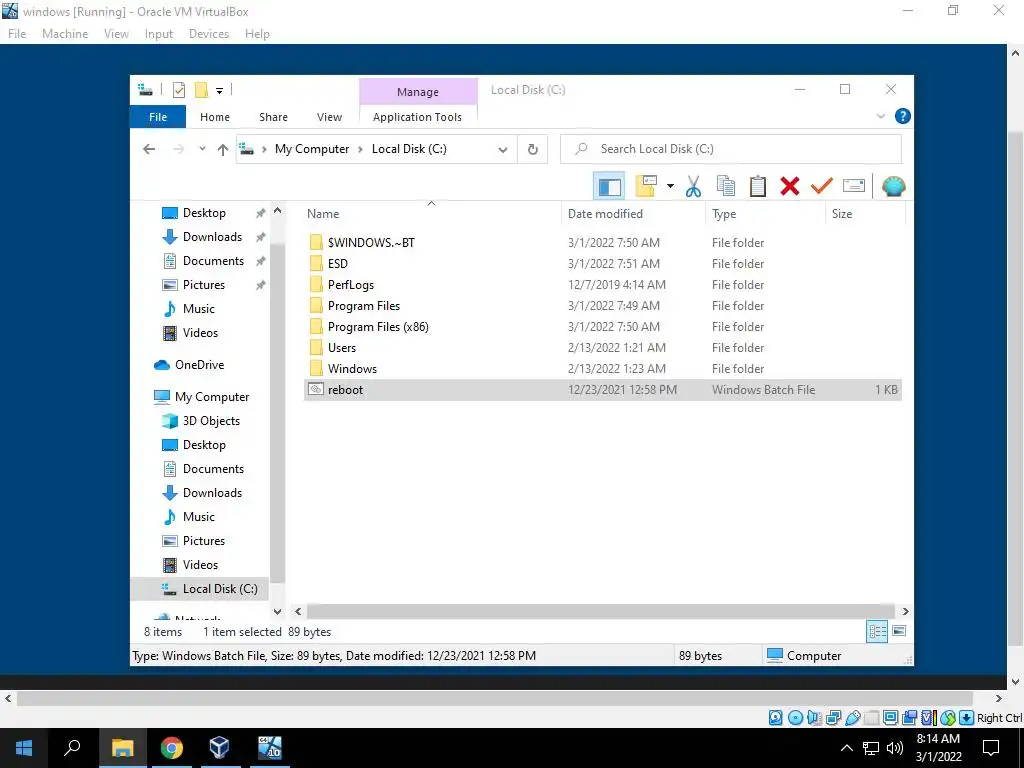Expand the folder options dropdown arrow
Image resolution: width=1024 pixels, height=768 pixels.
(670, 186)
